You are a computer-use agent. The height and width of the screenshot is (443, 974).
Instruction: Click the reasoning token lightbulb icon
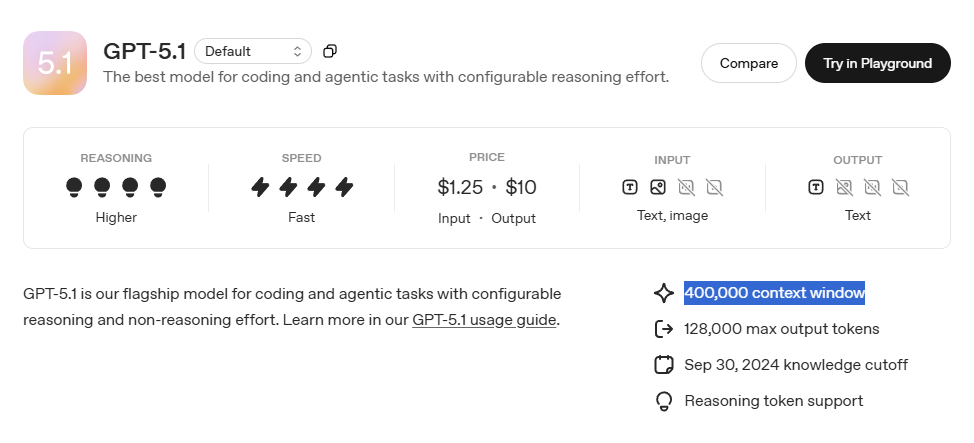tap(663, 401)
